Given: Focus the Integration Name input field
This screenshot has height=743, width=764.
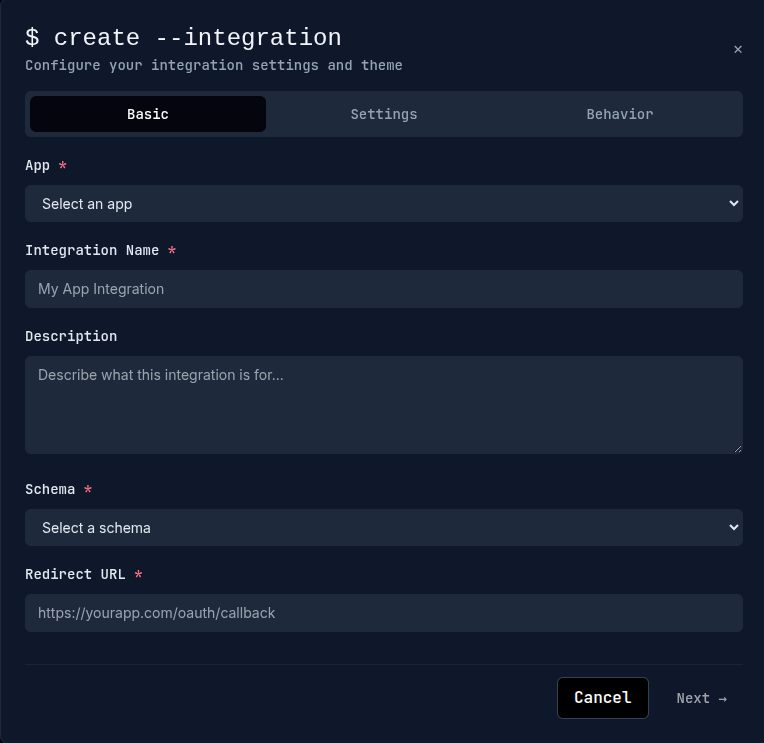Looking at the screenshot, I should pos(384,289).
